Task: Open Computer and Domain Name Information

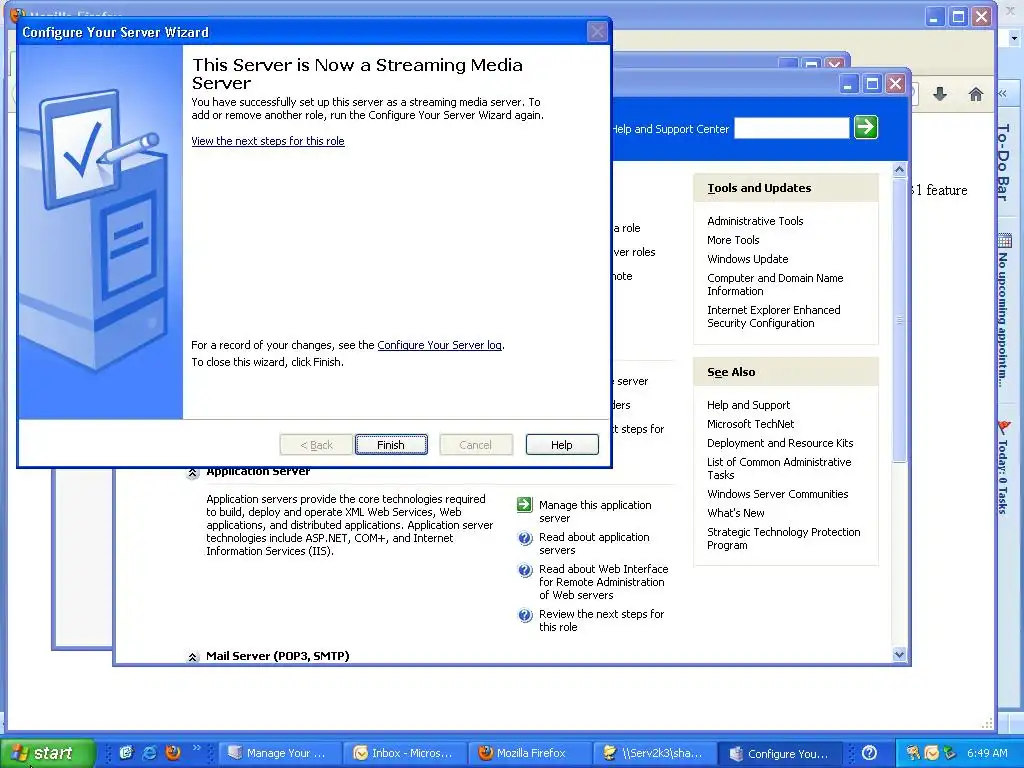Action: click(775, 284)
